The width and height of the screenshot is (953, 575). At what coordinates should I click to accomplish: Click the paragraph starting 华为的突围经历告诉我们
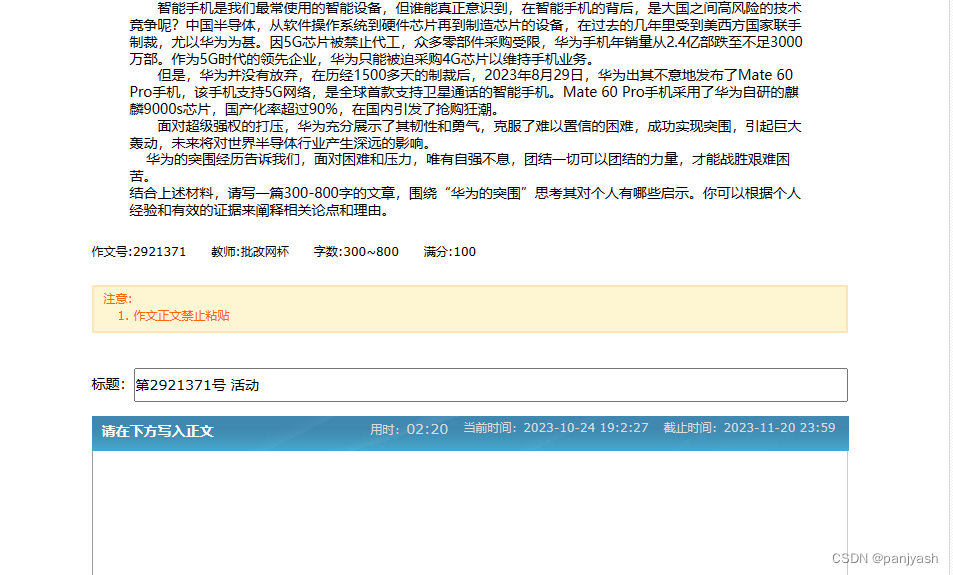459,167
